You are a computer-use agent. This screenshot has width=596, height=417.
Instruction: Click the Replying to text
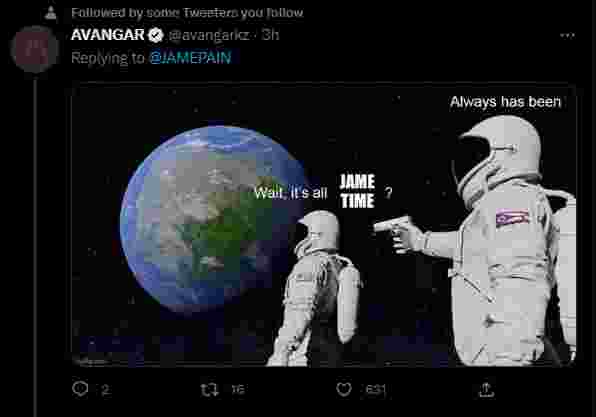108,58
